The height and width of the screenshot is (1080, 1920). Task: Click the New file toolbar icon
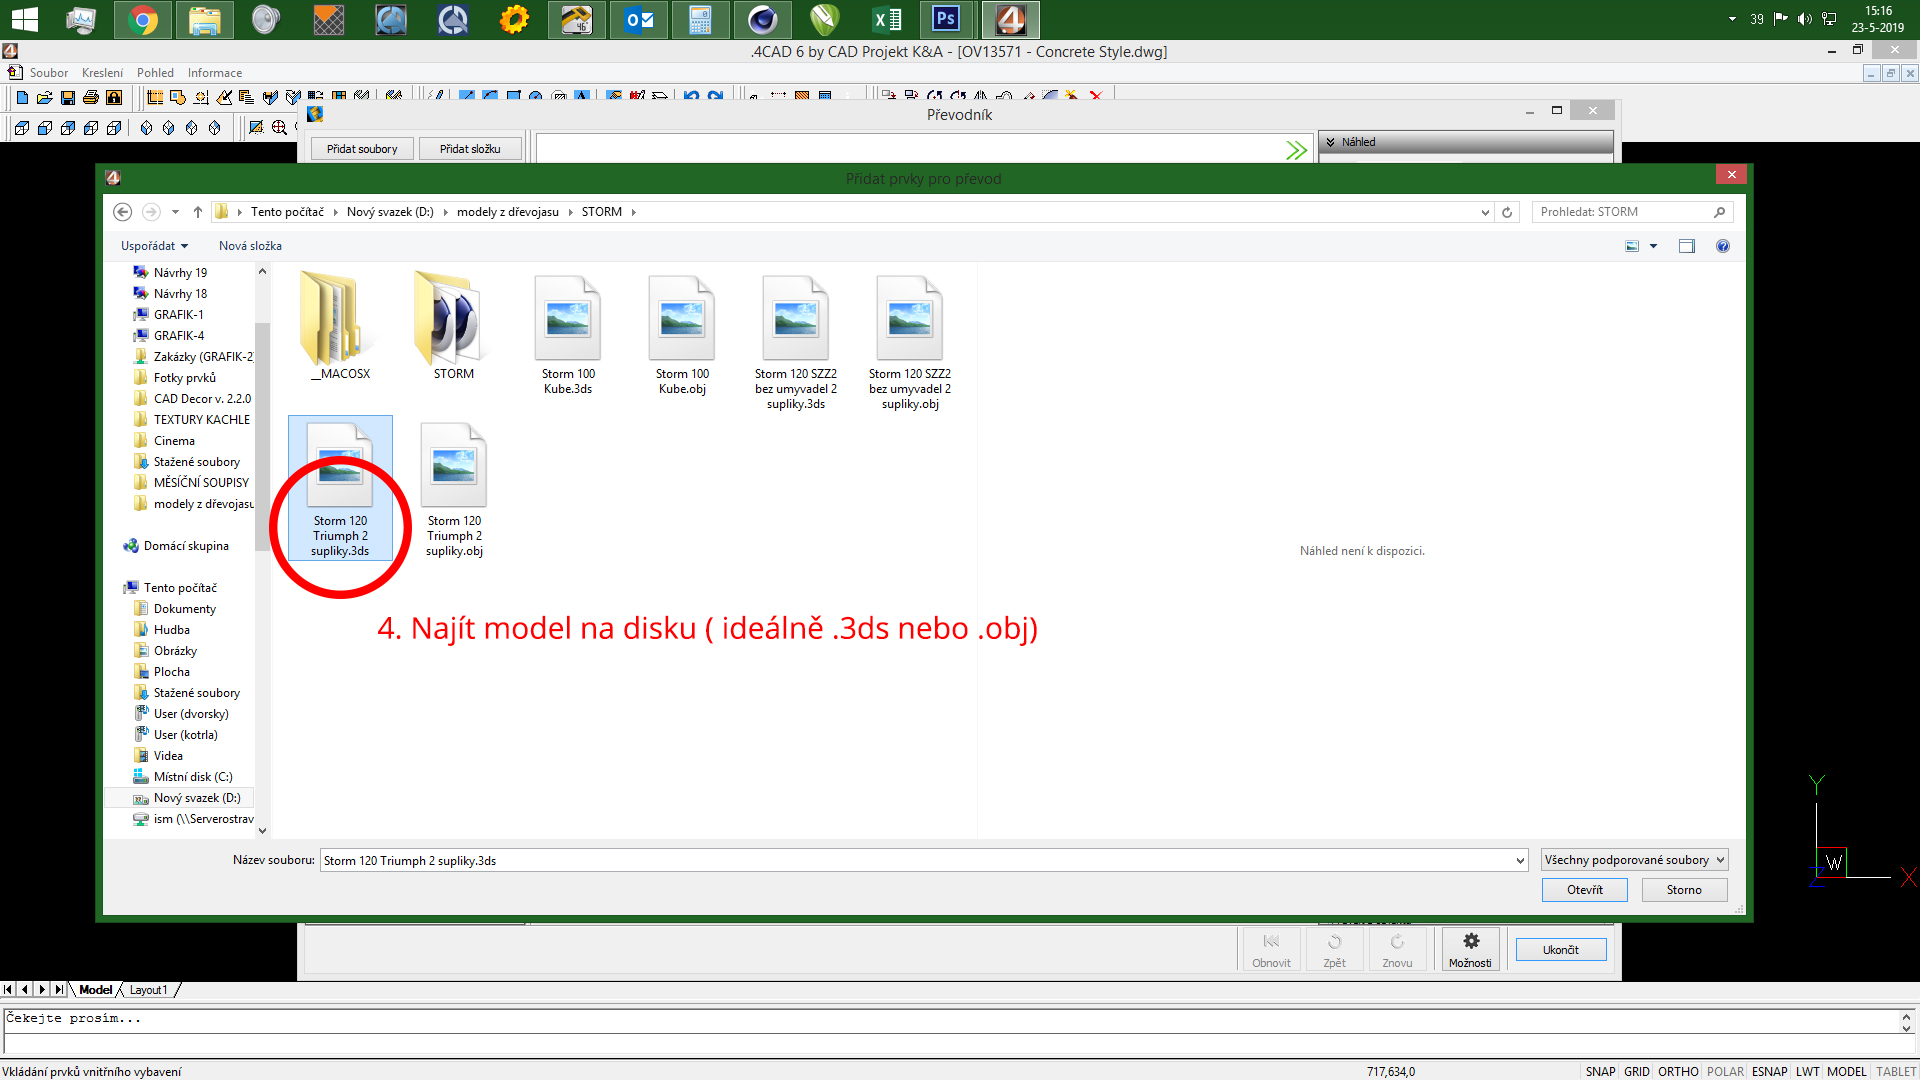pyautogui.click(x=22, y=97)
